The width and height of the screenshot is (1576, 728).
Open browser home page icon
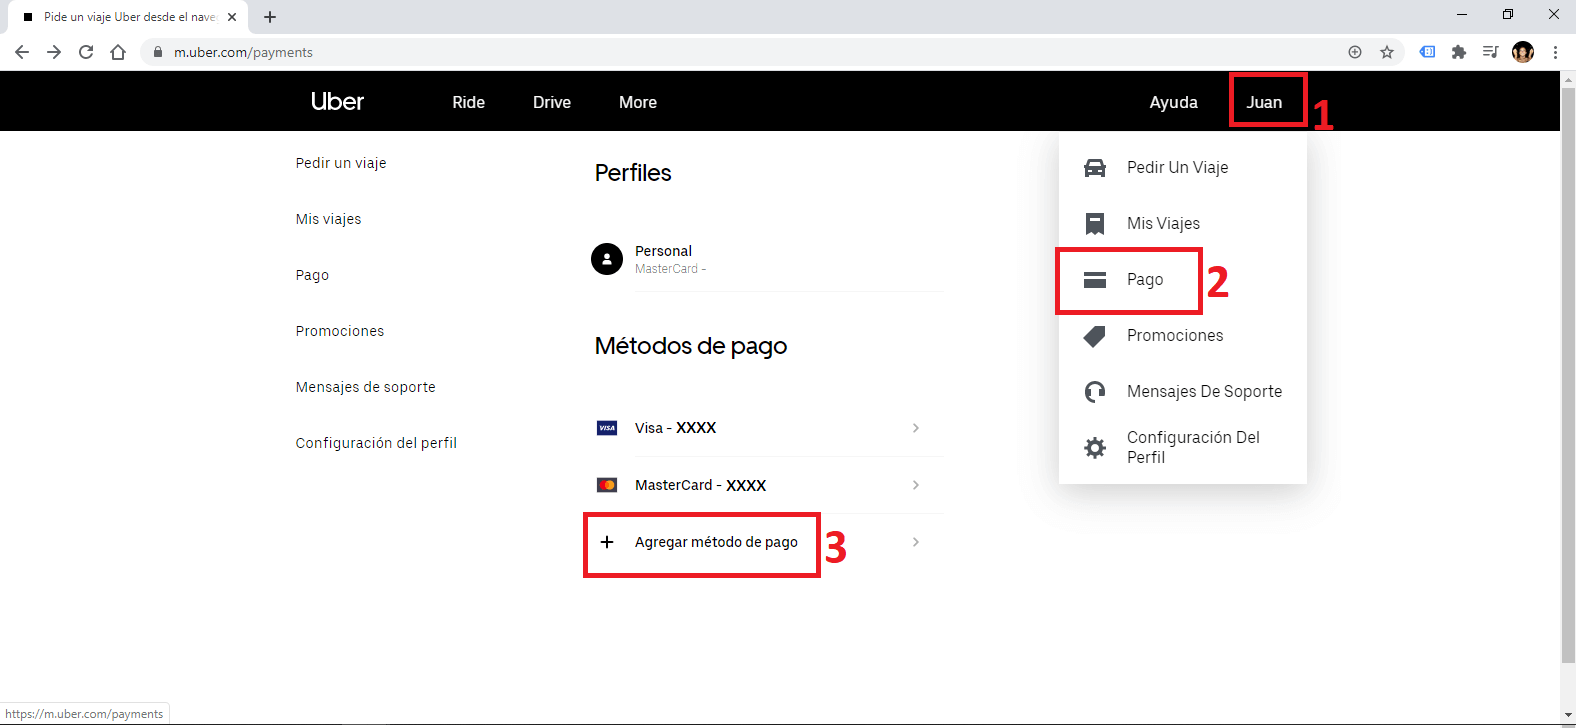[118, 52]
